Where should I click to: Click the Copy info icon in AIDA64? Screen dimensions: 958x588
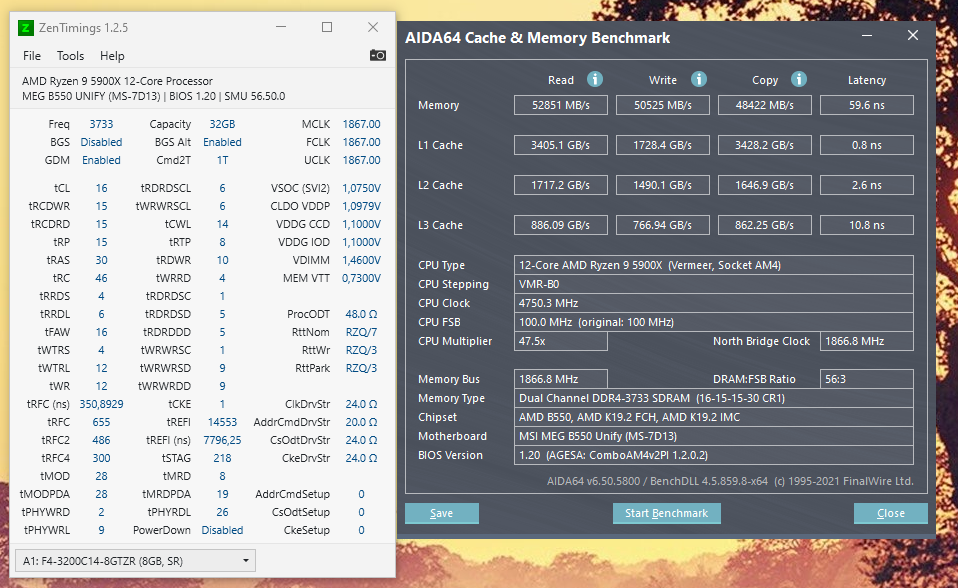pos(799,79)
